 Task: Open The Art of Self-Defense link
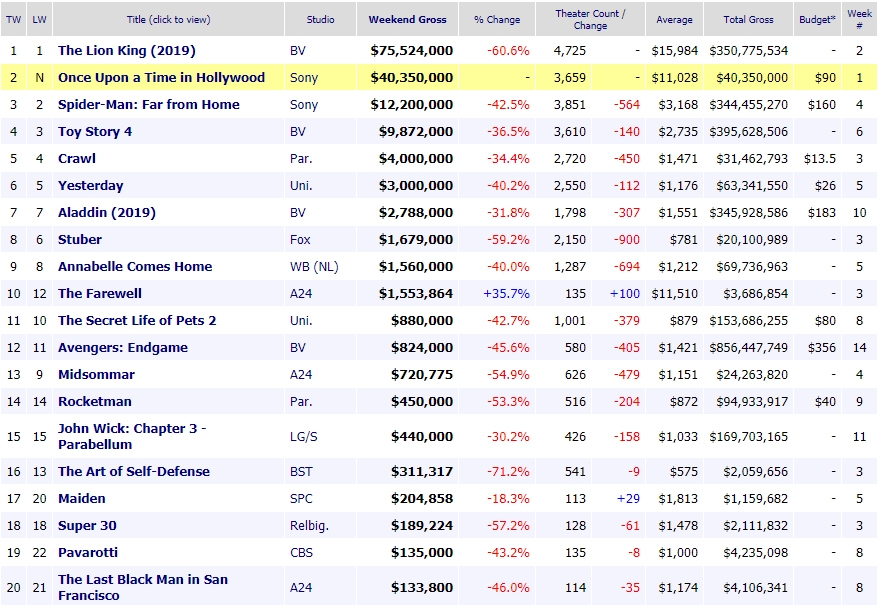click(x=134, y=471)
